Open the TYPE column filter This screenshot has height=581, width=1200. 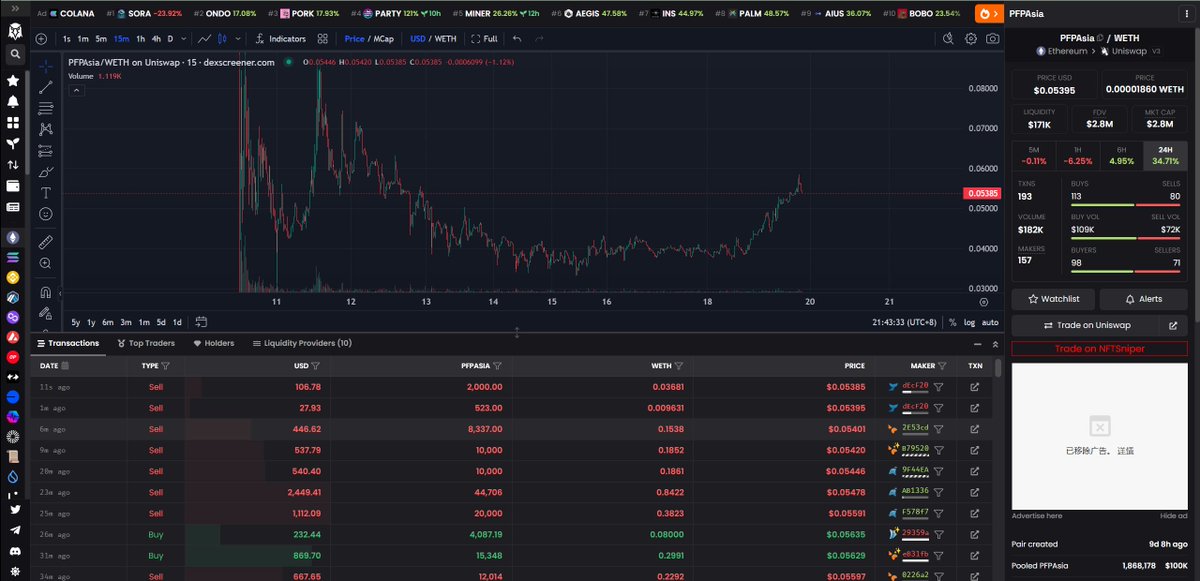click(x=165, y=366)
